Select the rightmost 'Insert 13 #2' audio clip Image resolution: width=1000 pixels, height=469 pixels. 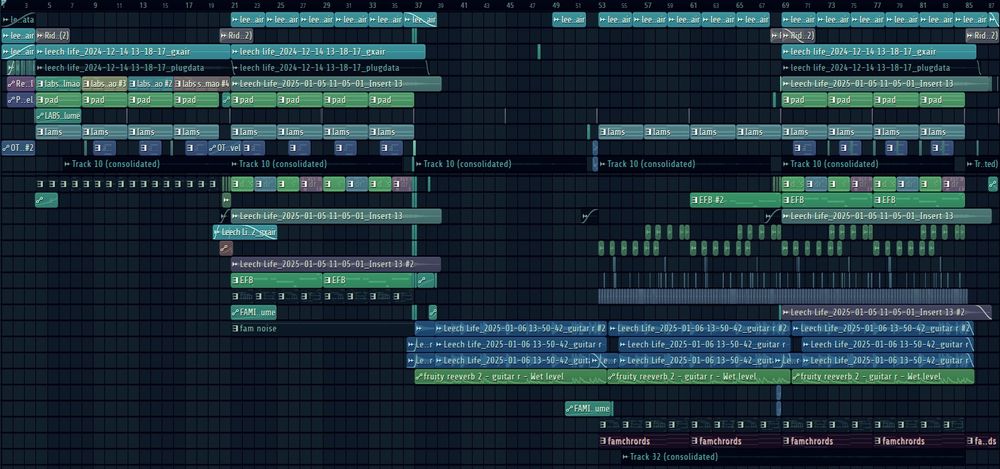[x=886, y=313]
